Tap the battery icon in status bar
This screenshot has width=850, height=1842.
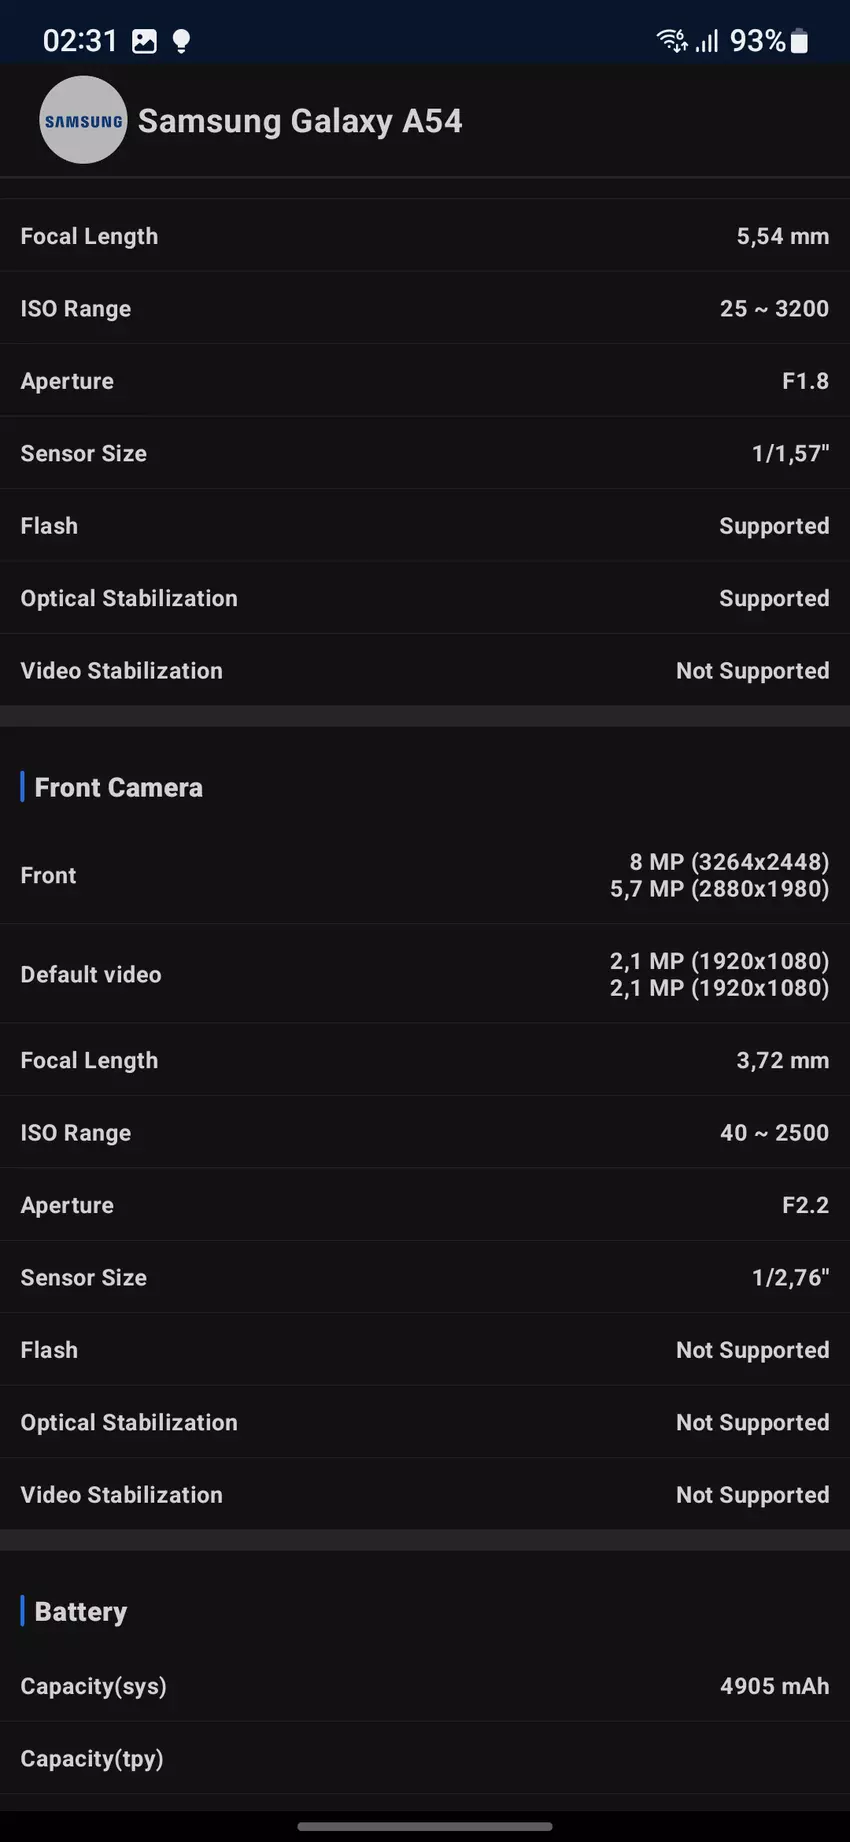click(799, 41)
